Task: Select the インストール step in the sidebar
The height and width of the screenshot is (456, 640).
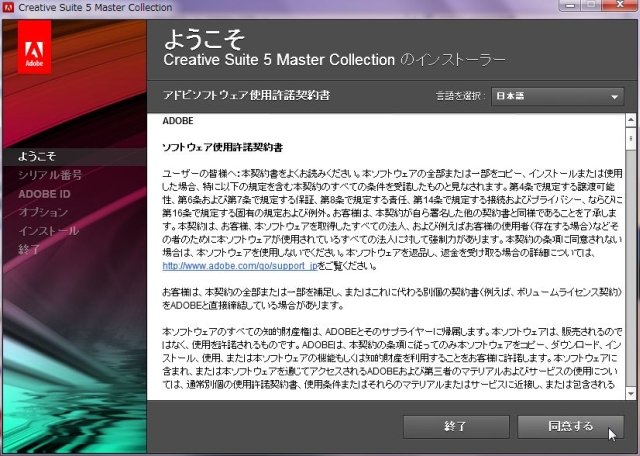Action: [49, 231]
